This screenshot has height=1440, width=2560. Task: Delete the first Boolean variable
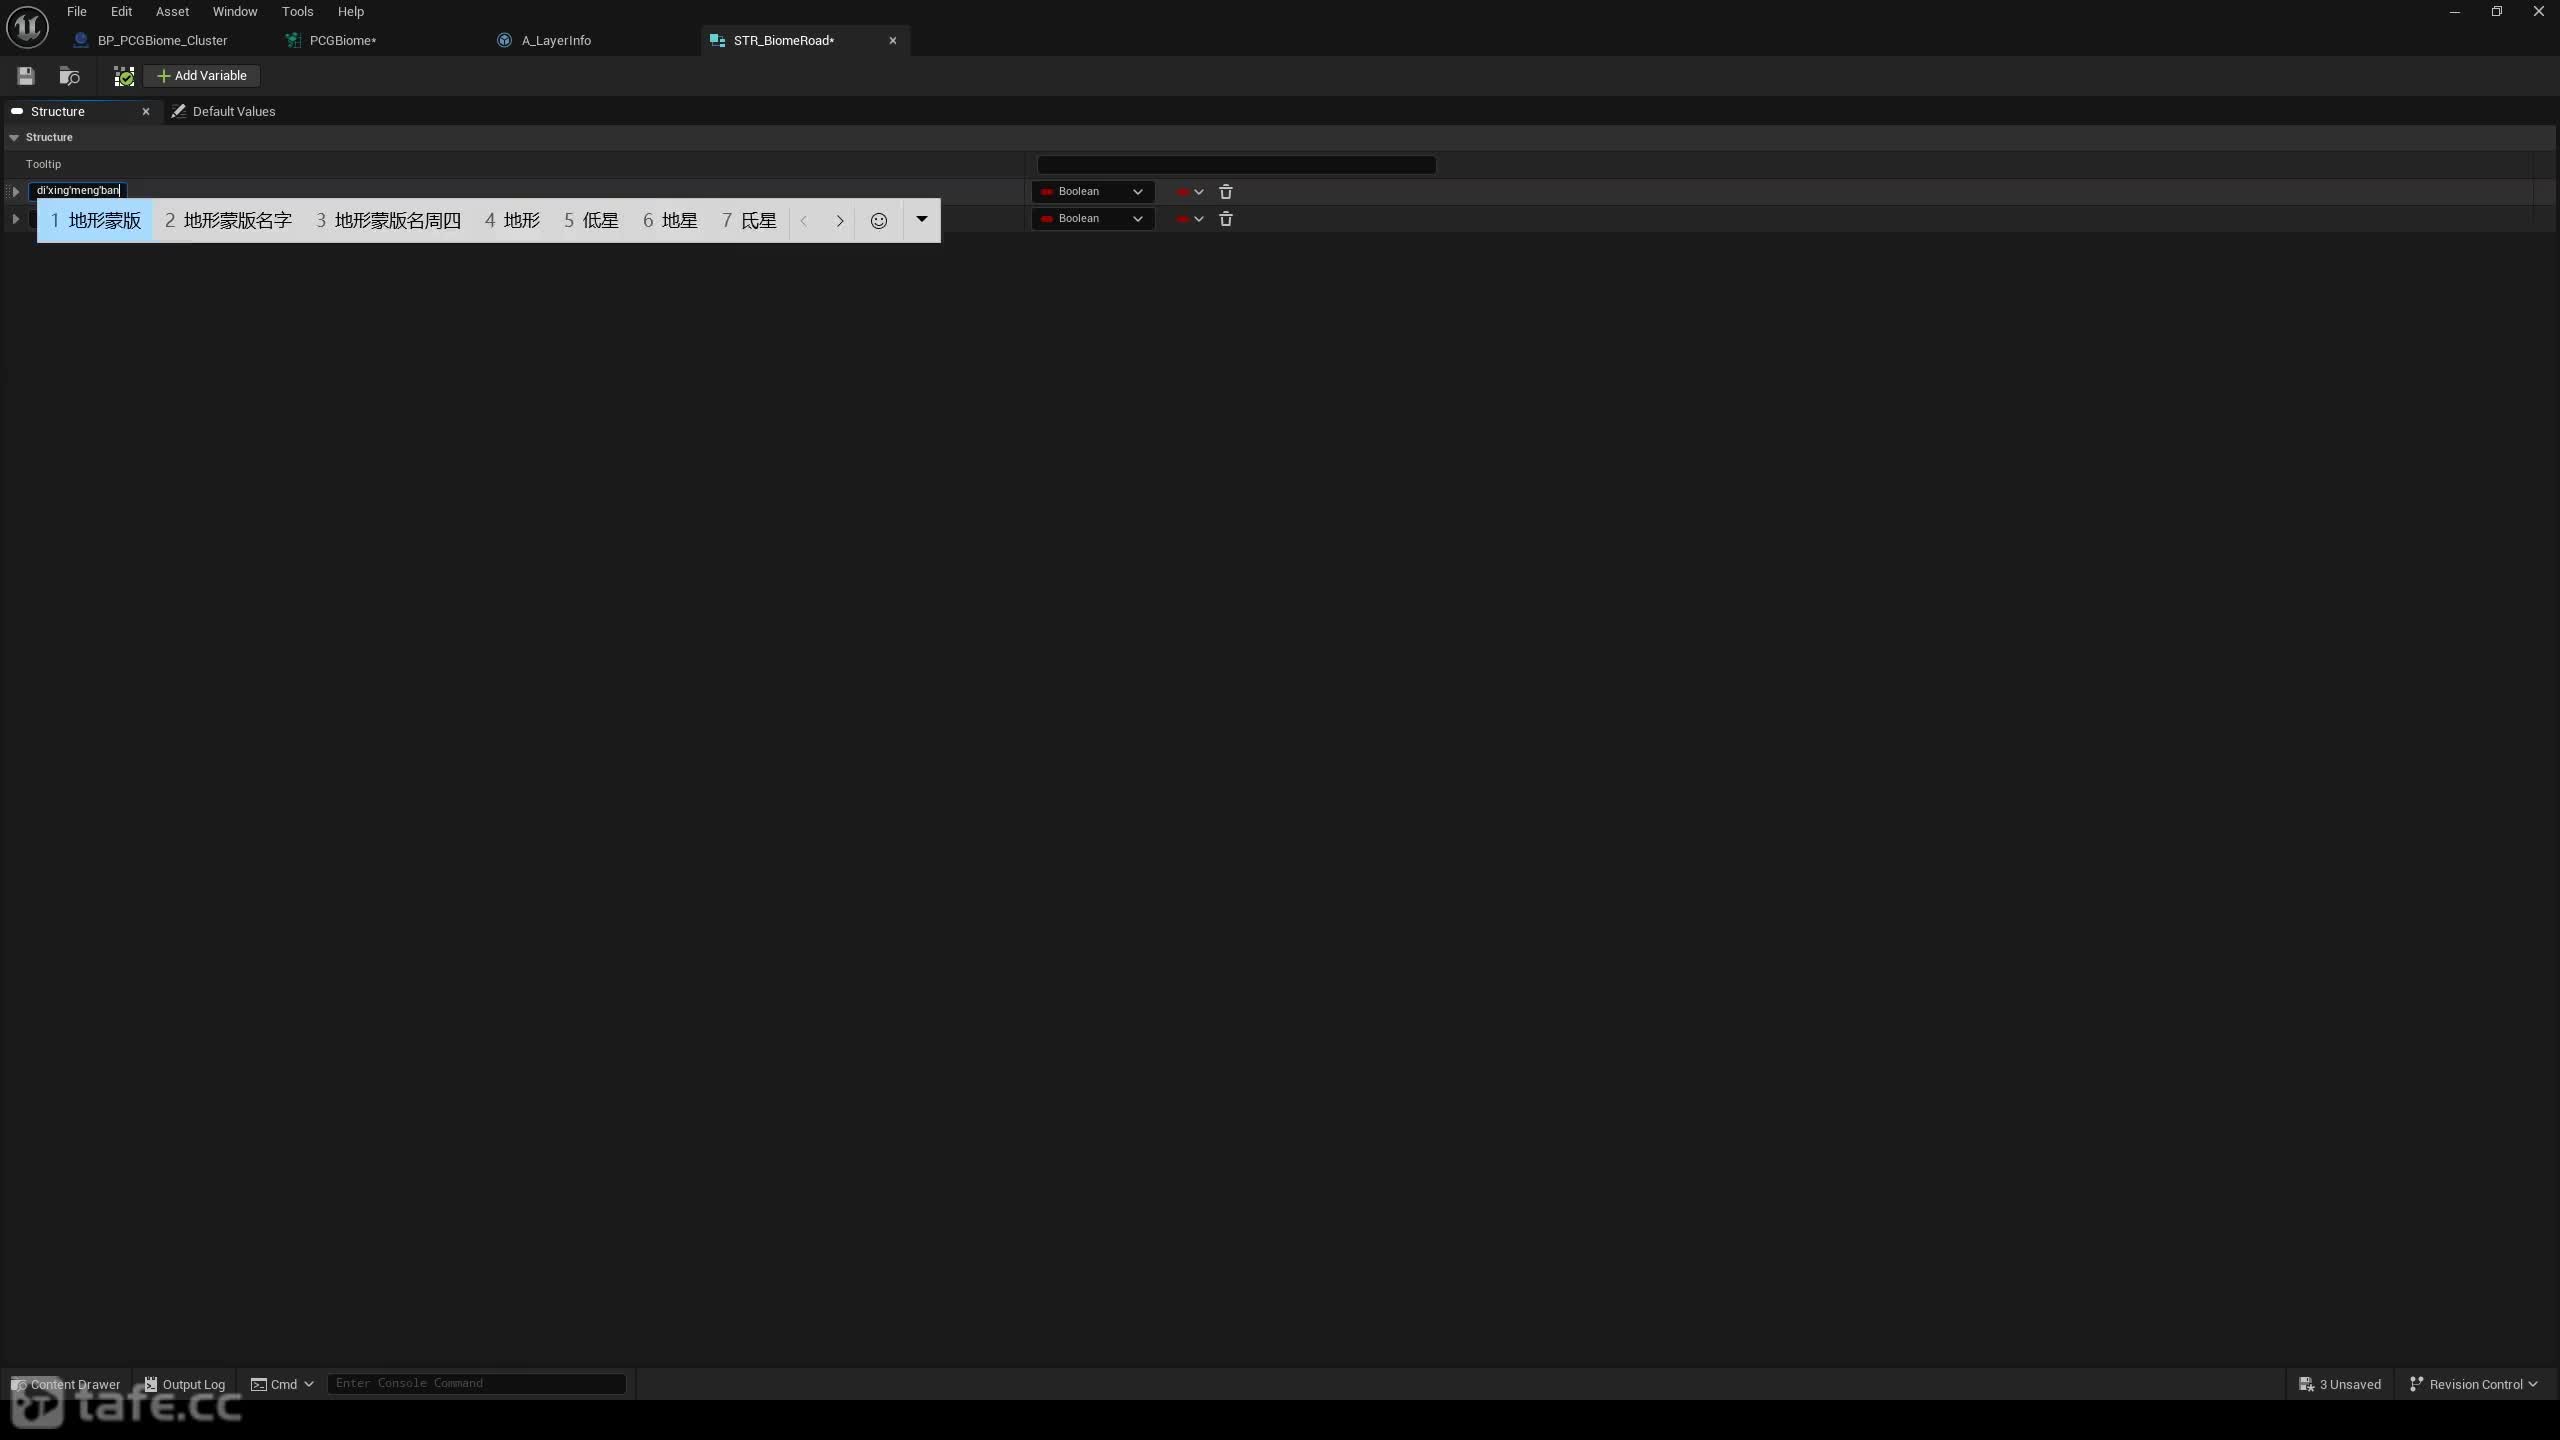point(1226,192)
